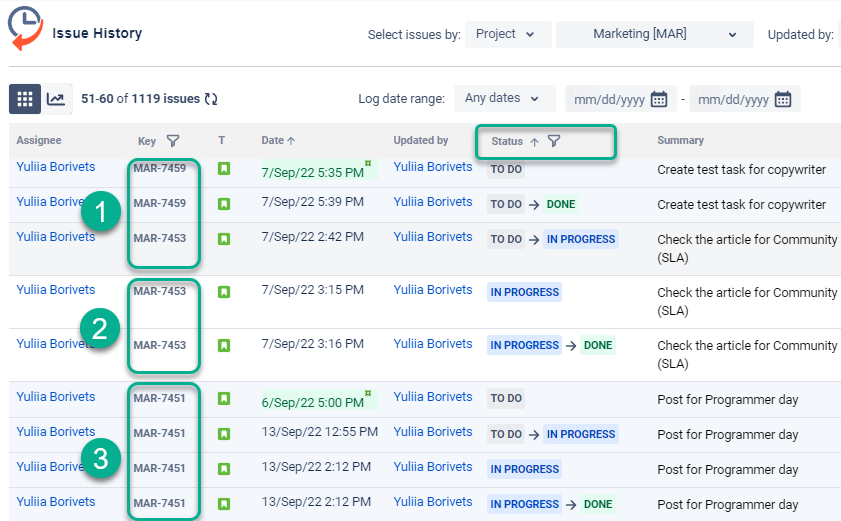841x521 pixels.
Task: Switch to chart graph view
Action: pyautogui.click(x=56, y=99)
